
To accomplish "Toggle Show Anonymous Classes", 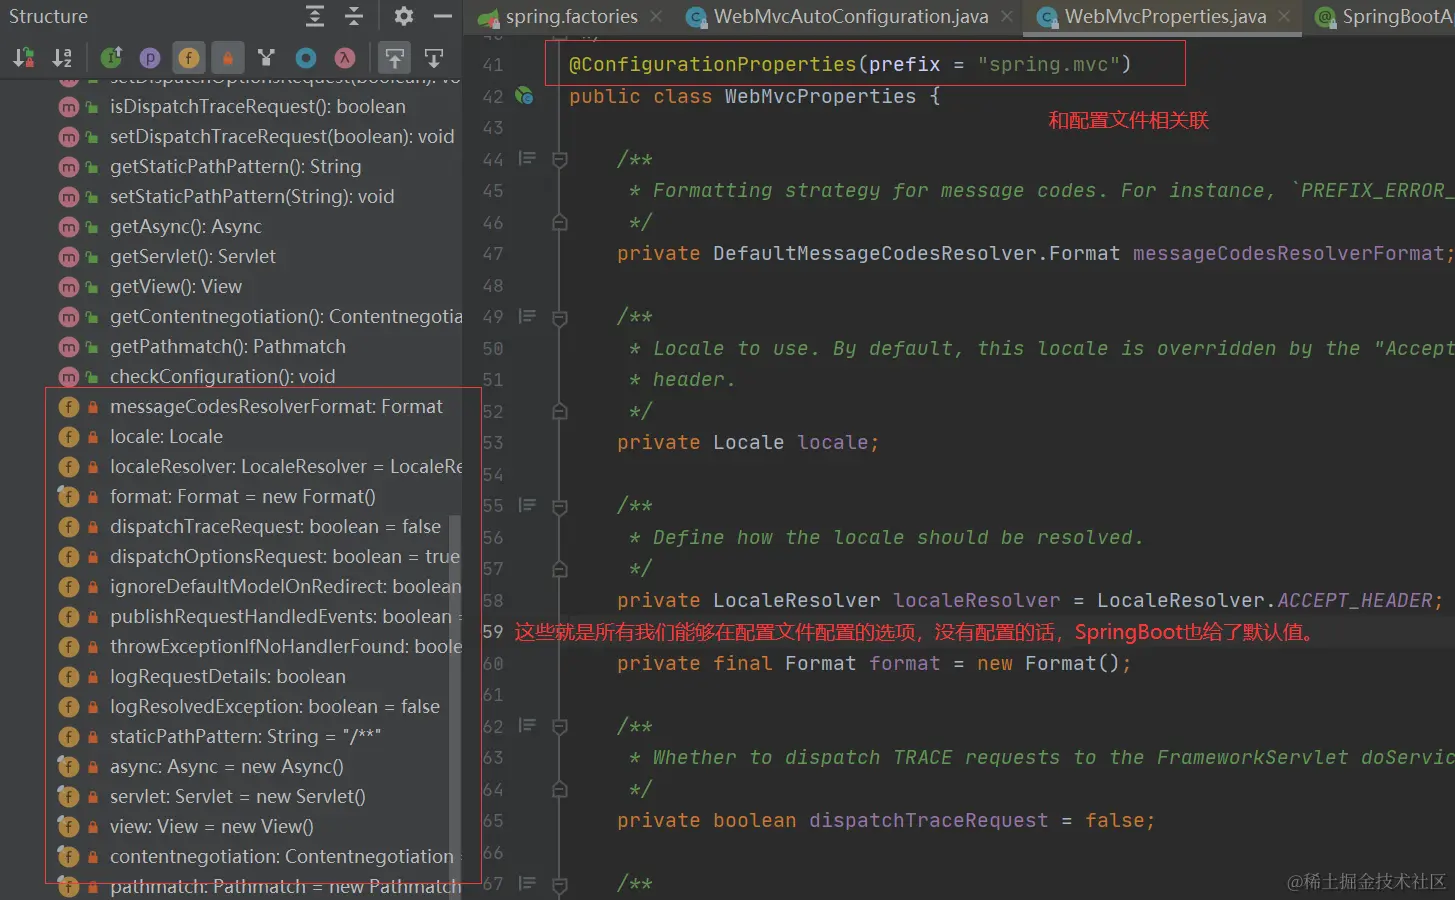I will [306, 58].
